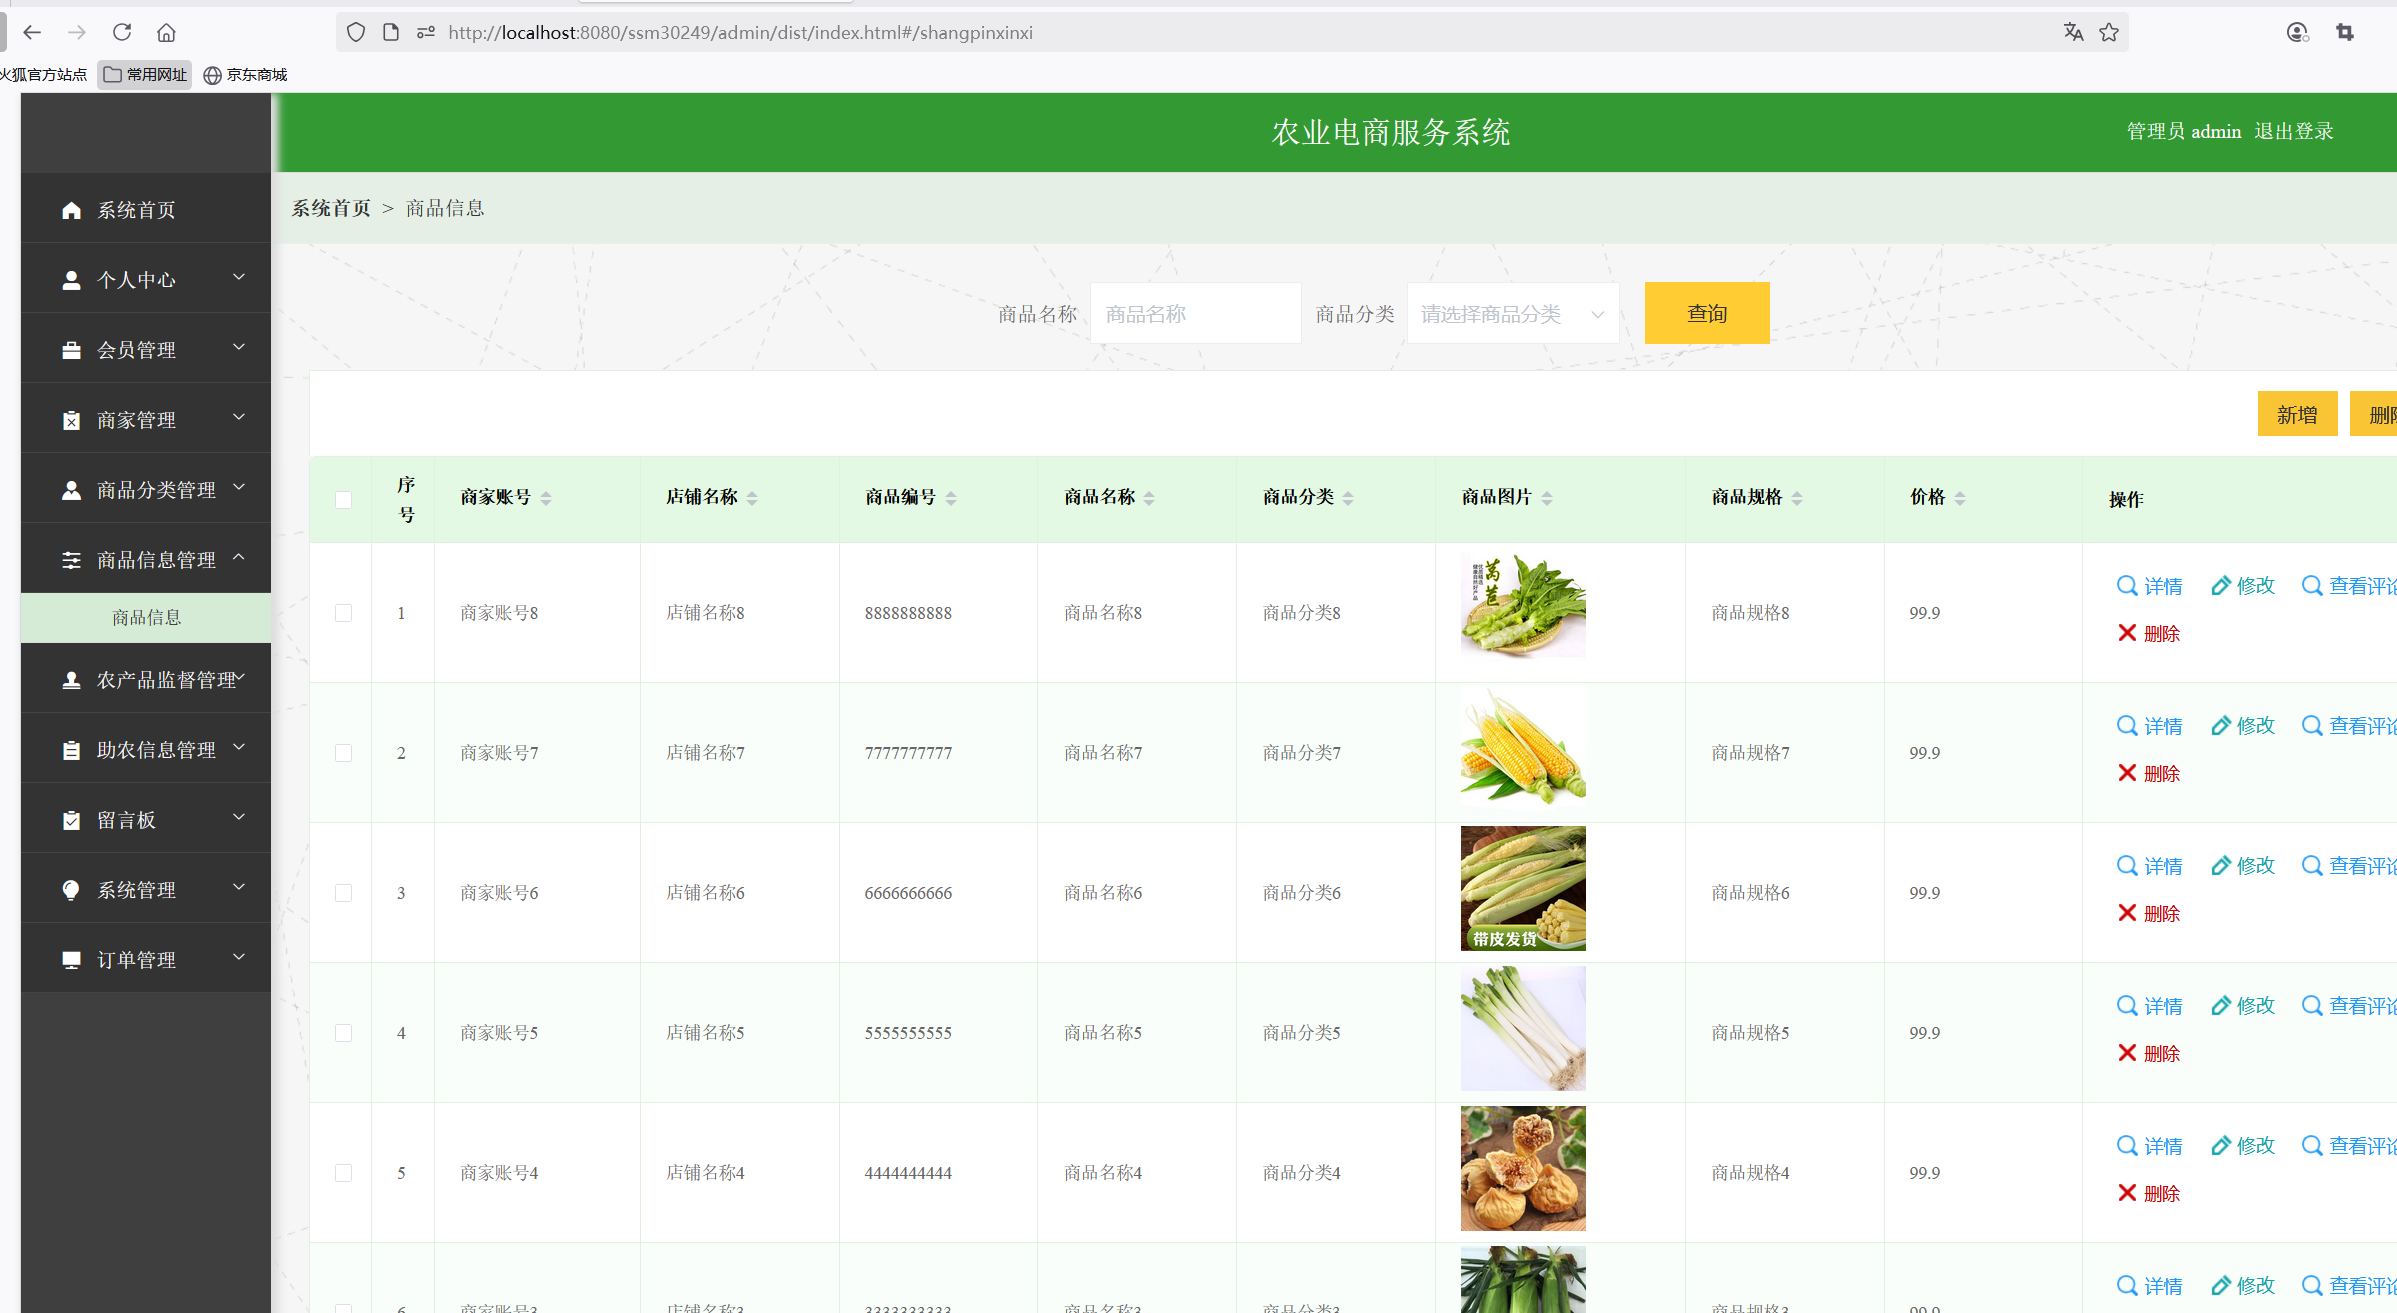Click the red X delete icon on row 2
The image size is (2397, 1313).
tap(2126, 772)
